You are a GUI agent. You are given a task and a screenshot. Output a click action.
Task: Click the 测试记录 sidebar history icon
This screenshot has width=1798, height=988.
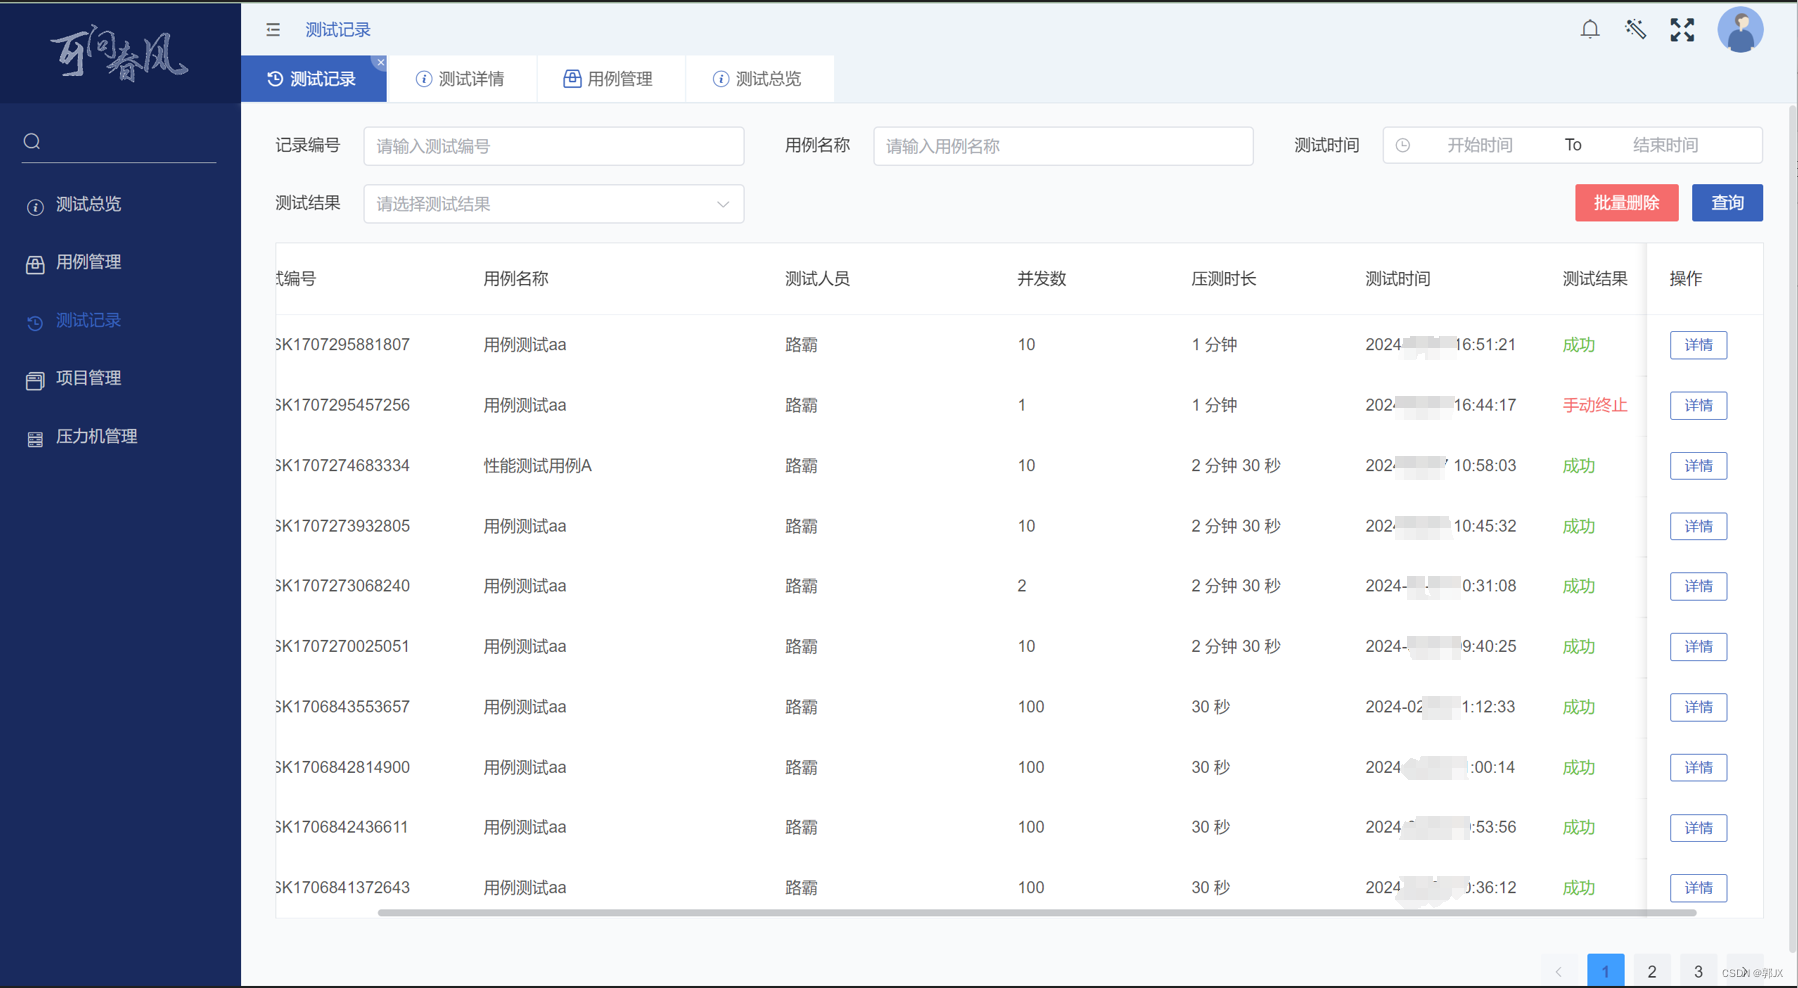coord(35,322)
